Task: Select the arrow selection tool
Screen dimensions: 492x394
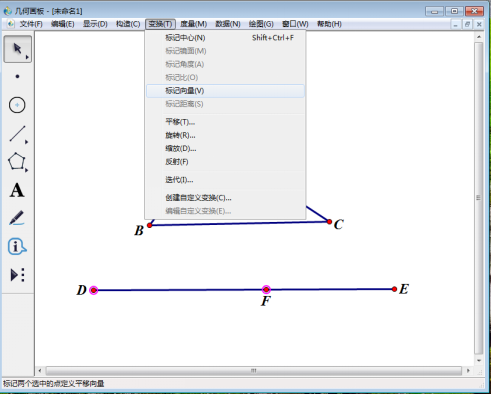Action: [x=17, y=49]
